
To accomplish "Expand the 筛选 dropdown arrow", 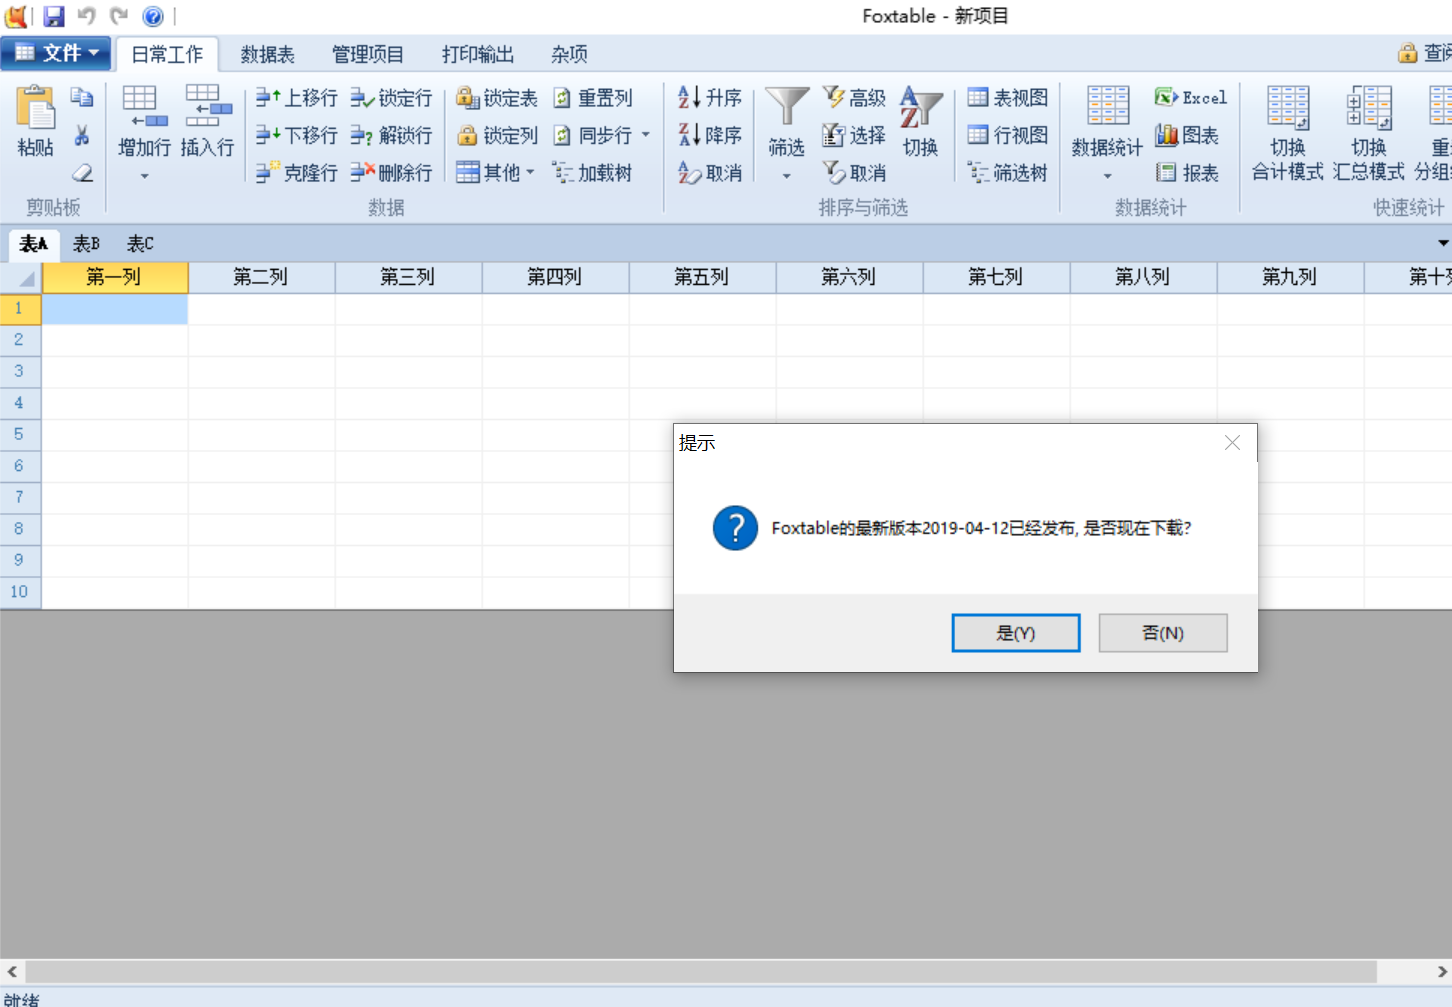I will (x=787, y=176).
